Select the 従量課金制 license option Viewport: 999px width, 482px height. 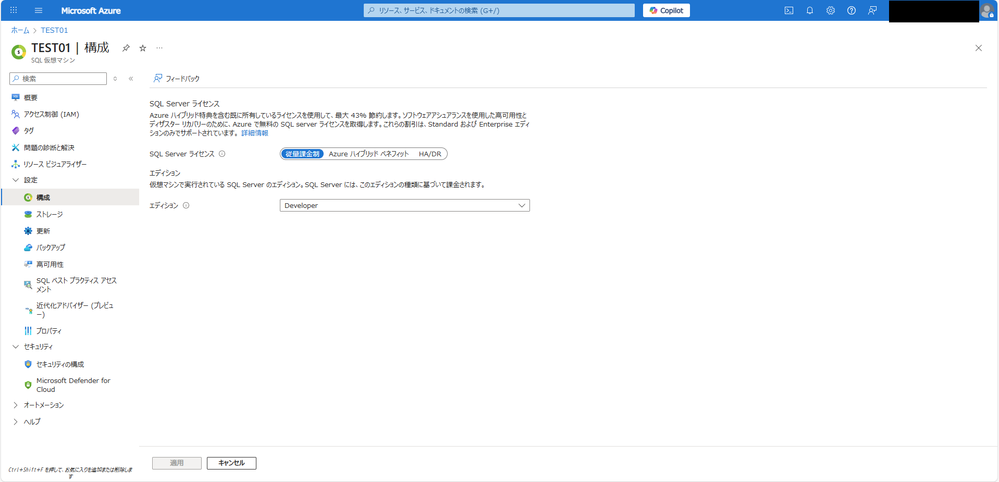303,154
